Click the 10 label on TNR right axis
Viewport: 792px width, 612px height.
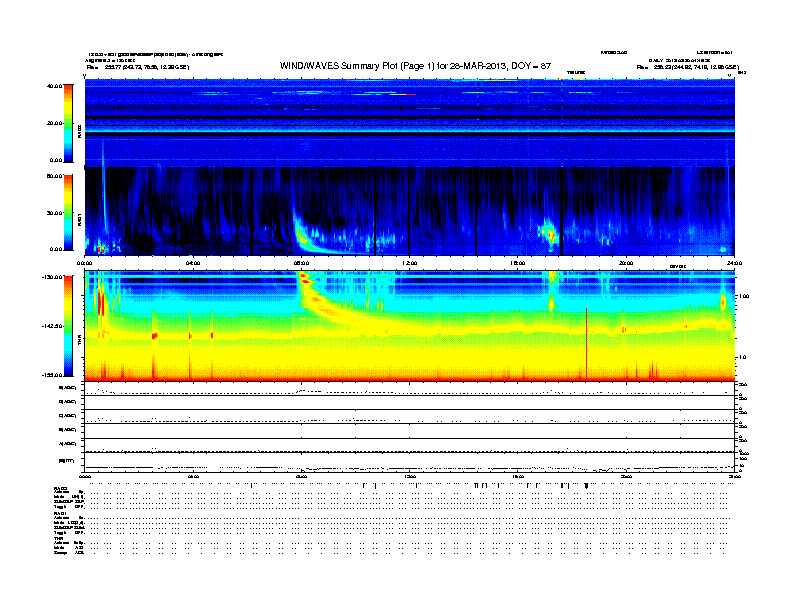[743, 357]
